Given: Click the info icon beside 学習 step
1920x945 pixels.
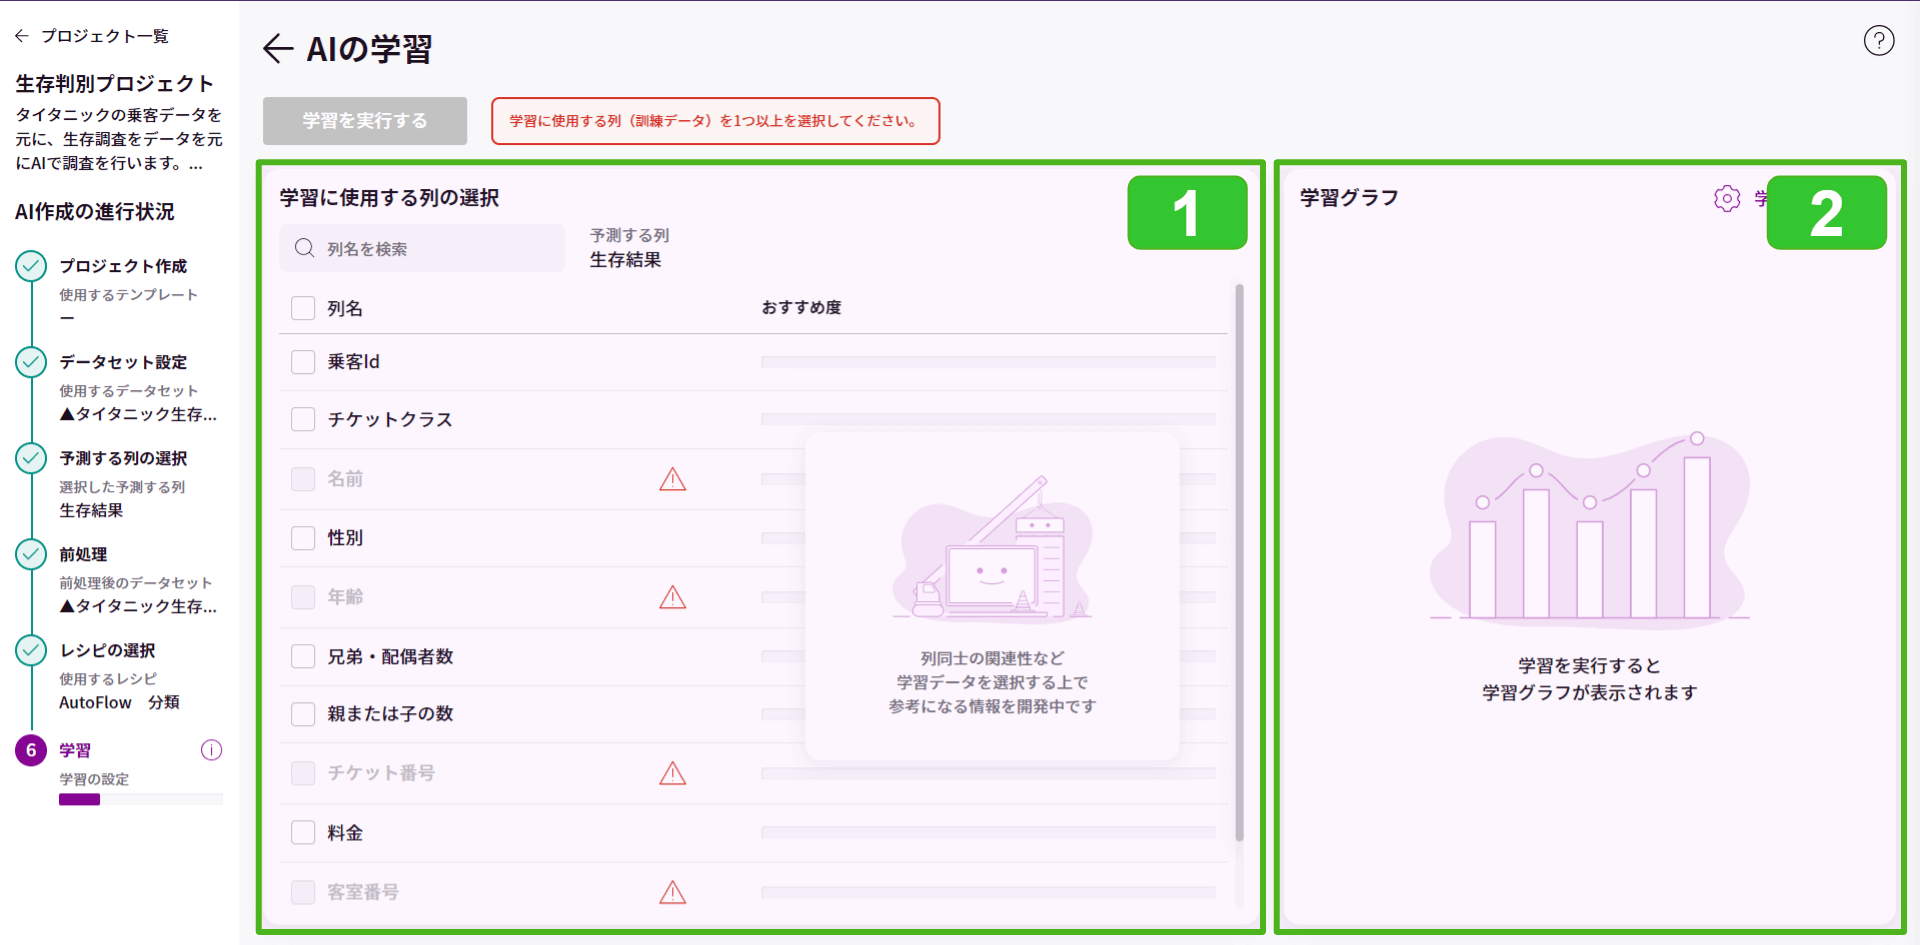Looking at the screenshot, I should tap(211, 750).
